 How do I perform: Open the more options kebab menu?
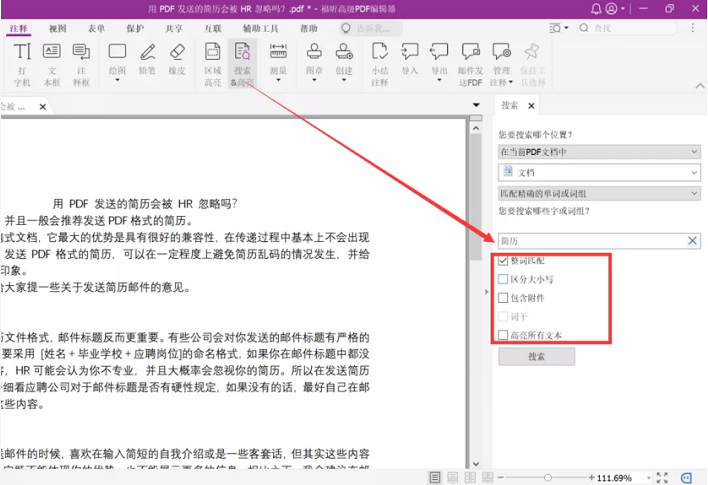693,28
